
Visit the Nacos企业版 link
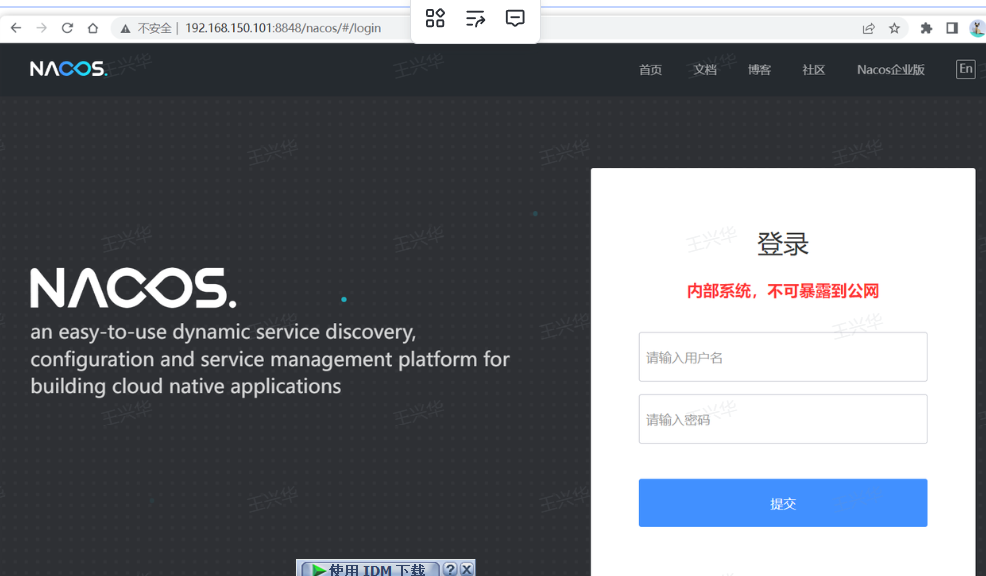(x=890, y=70)
